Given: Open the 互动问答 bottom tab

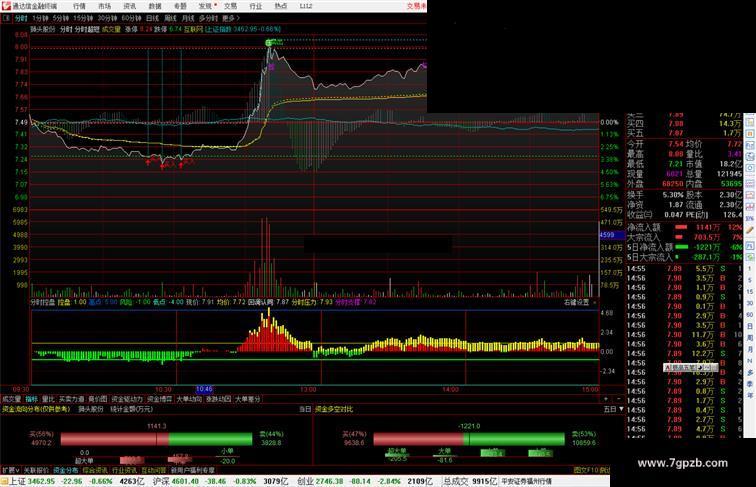Looking at the screenshot, I should [x=153, y=470].
